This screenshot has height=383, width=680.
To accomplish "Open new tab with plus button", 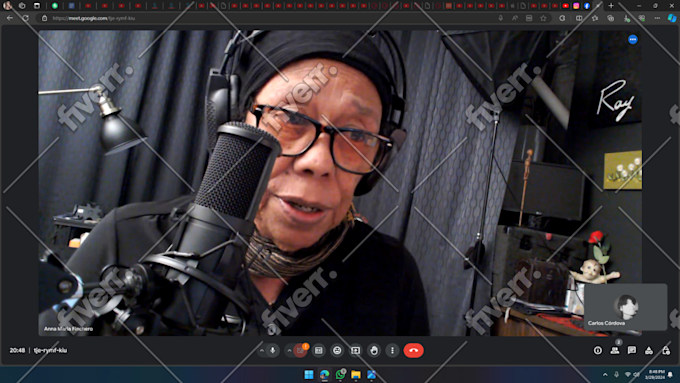I will [611, 6].
